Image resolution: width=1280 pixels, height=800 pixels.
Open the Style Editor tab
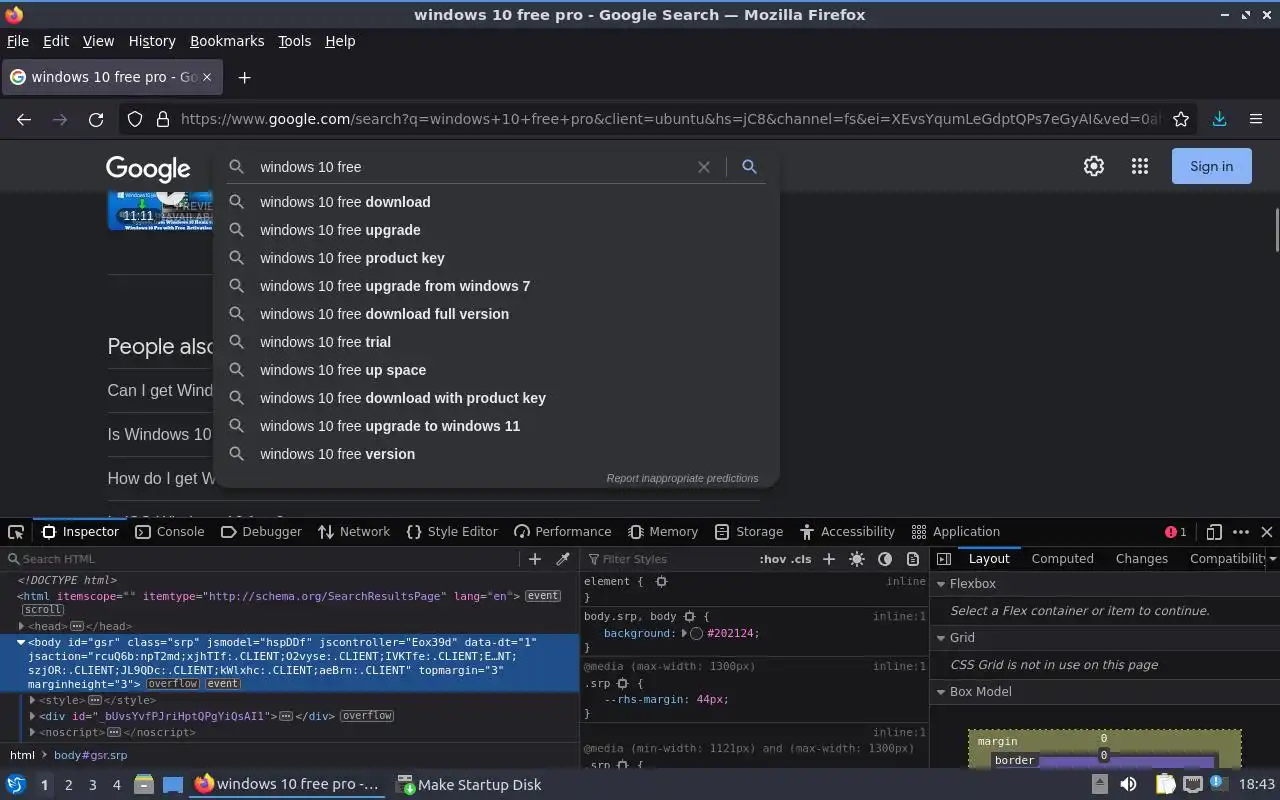click(452, 532)
